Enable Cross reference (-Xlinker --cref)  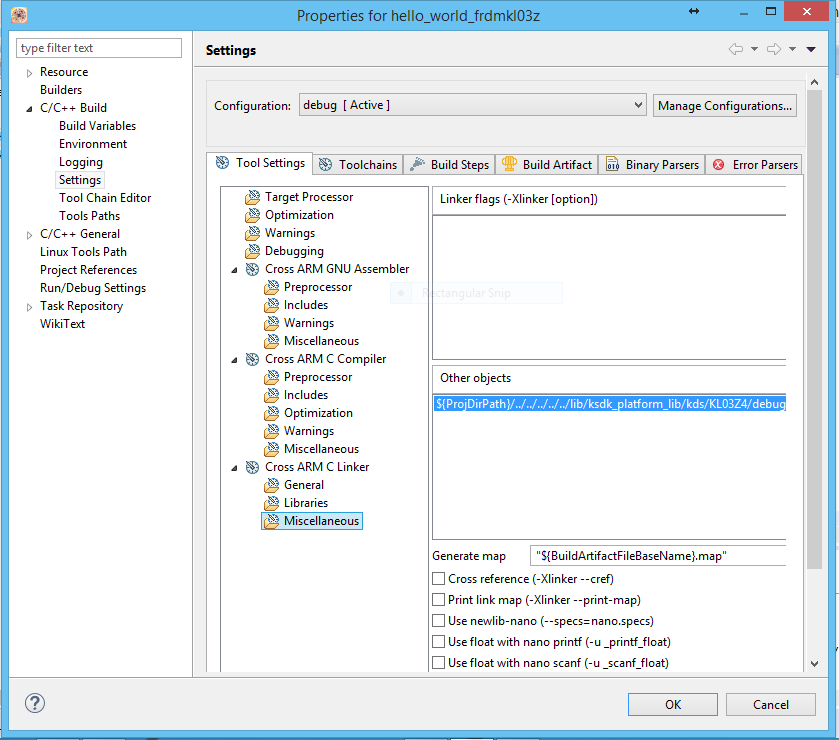click(x=438, y=578)
